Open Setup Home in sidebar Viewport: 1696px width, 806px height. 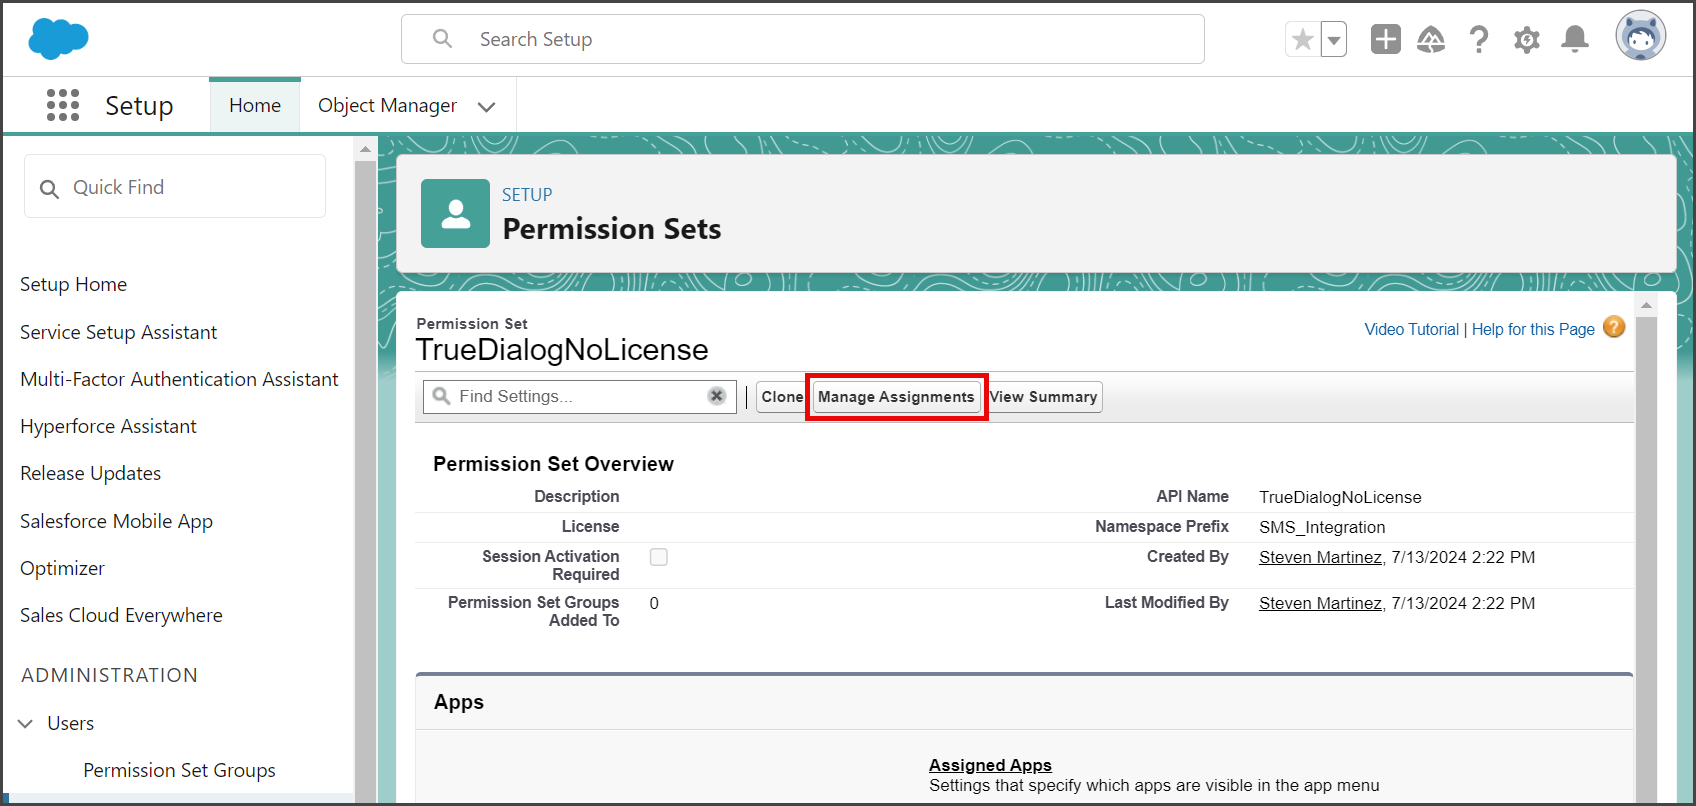click(x=73, y=284)
